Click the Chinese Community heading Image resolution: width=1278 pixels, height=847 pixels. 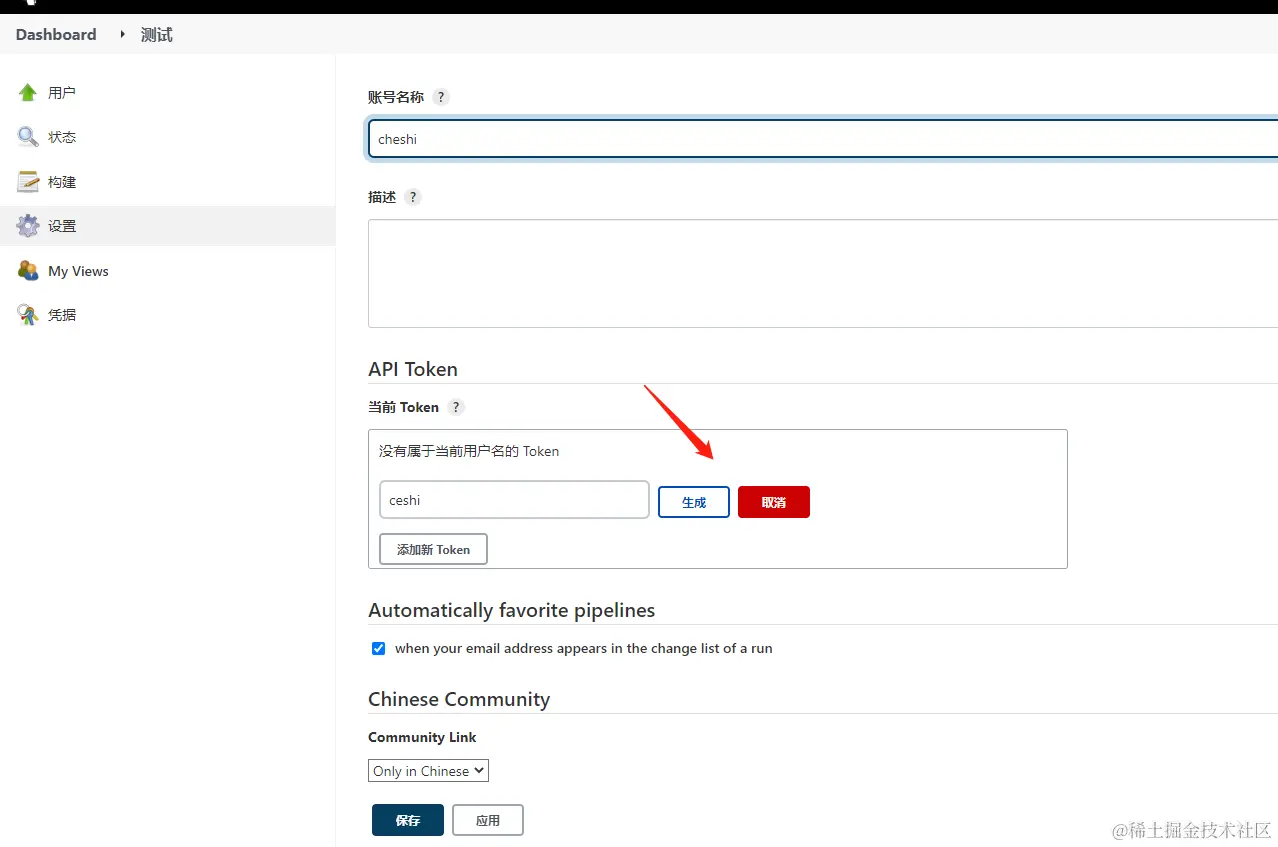pyautogui.click(x=459, y=699)
